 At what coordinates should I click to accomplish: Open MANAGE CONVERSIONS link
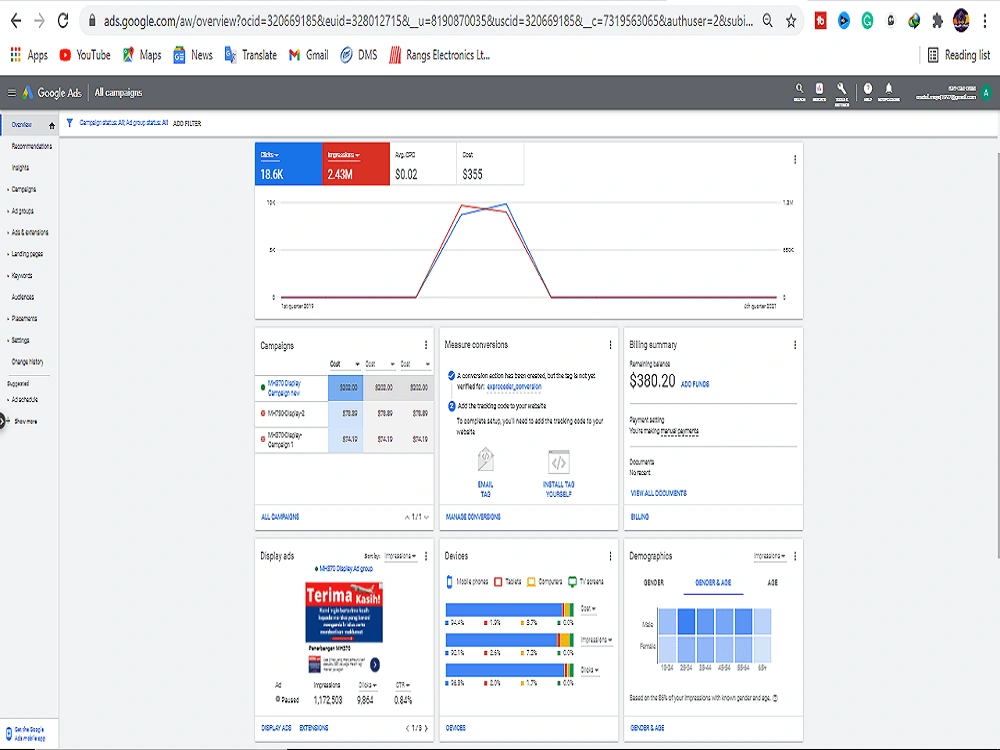[x=473, y=517]
